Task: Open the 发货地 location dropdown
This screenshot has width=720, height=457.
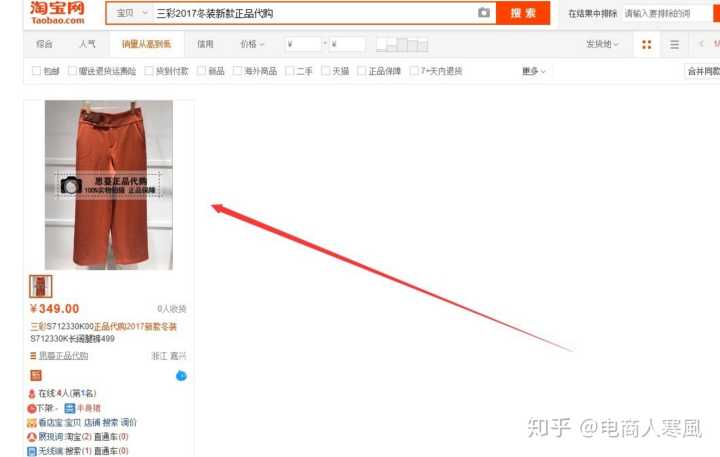Action: [x=602, y=44]
